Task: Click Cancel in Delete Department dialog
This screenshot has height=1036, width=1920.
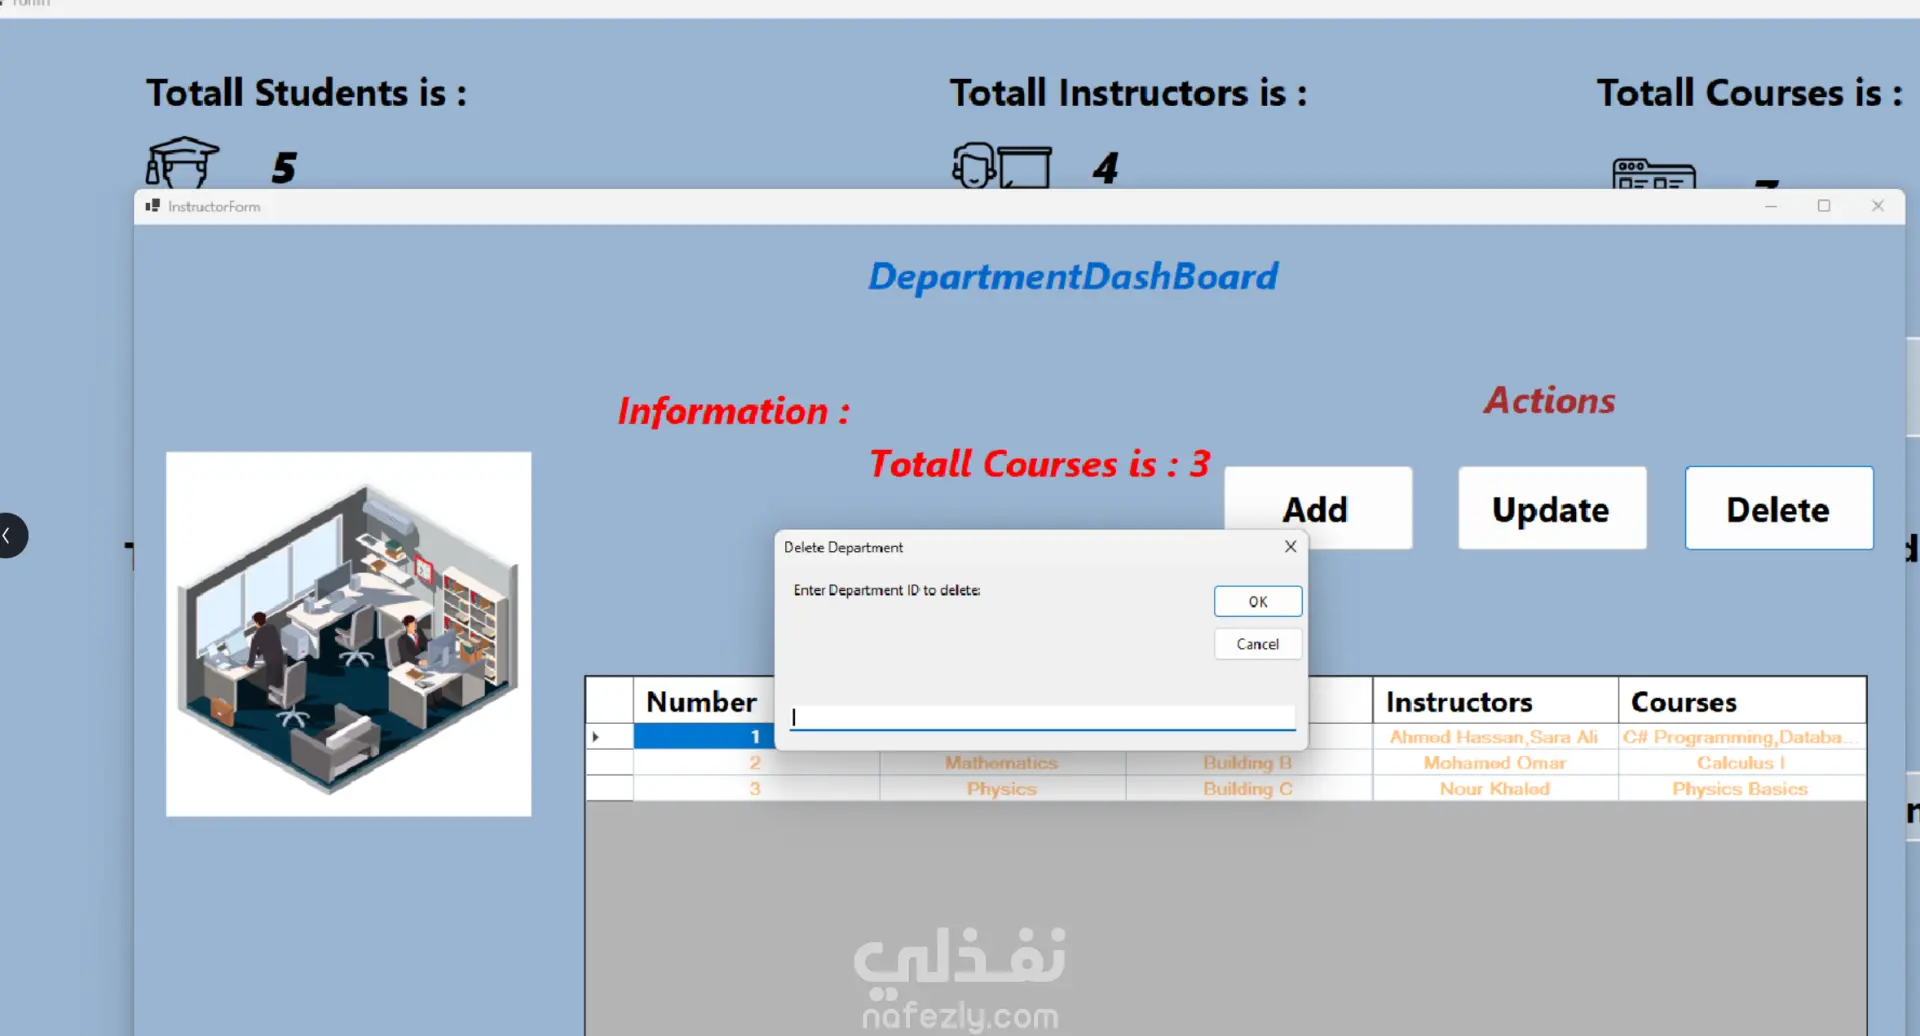Action: coord(1258,644)
